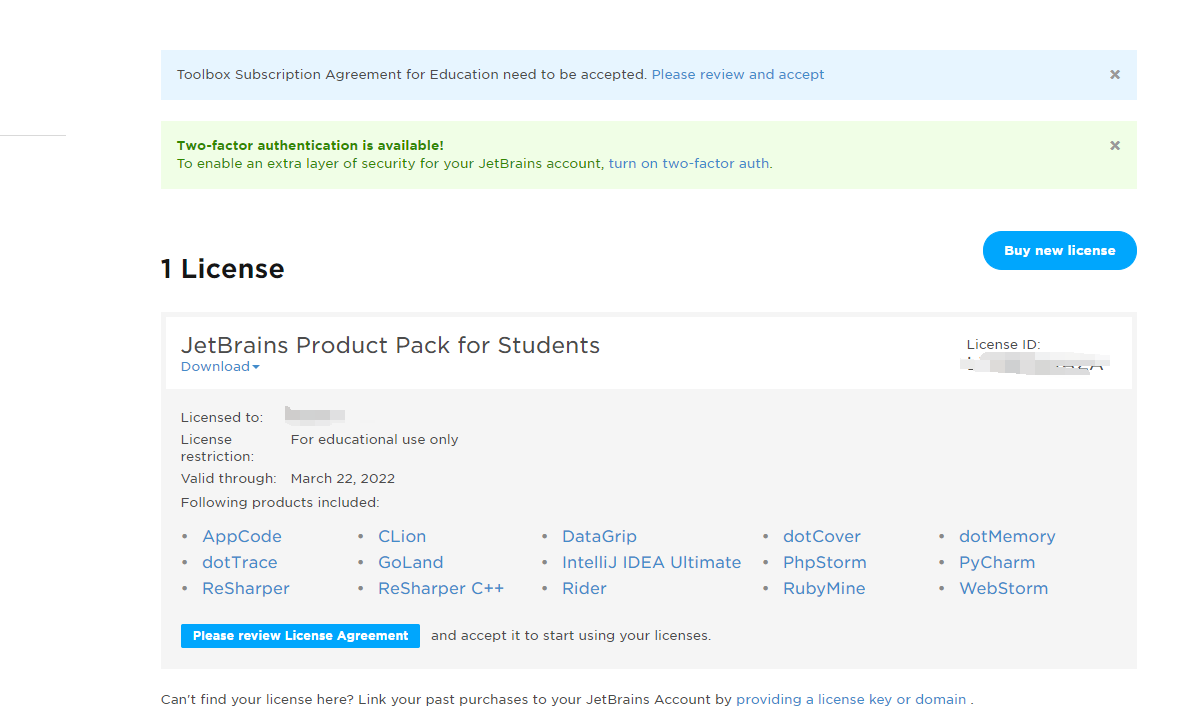Screen dimensions: 1194x720
Task: Open IntelliJ IDEA Ultimate link
Action: coord(651,563)
